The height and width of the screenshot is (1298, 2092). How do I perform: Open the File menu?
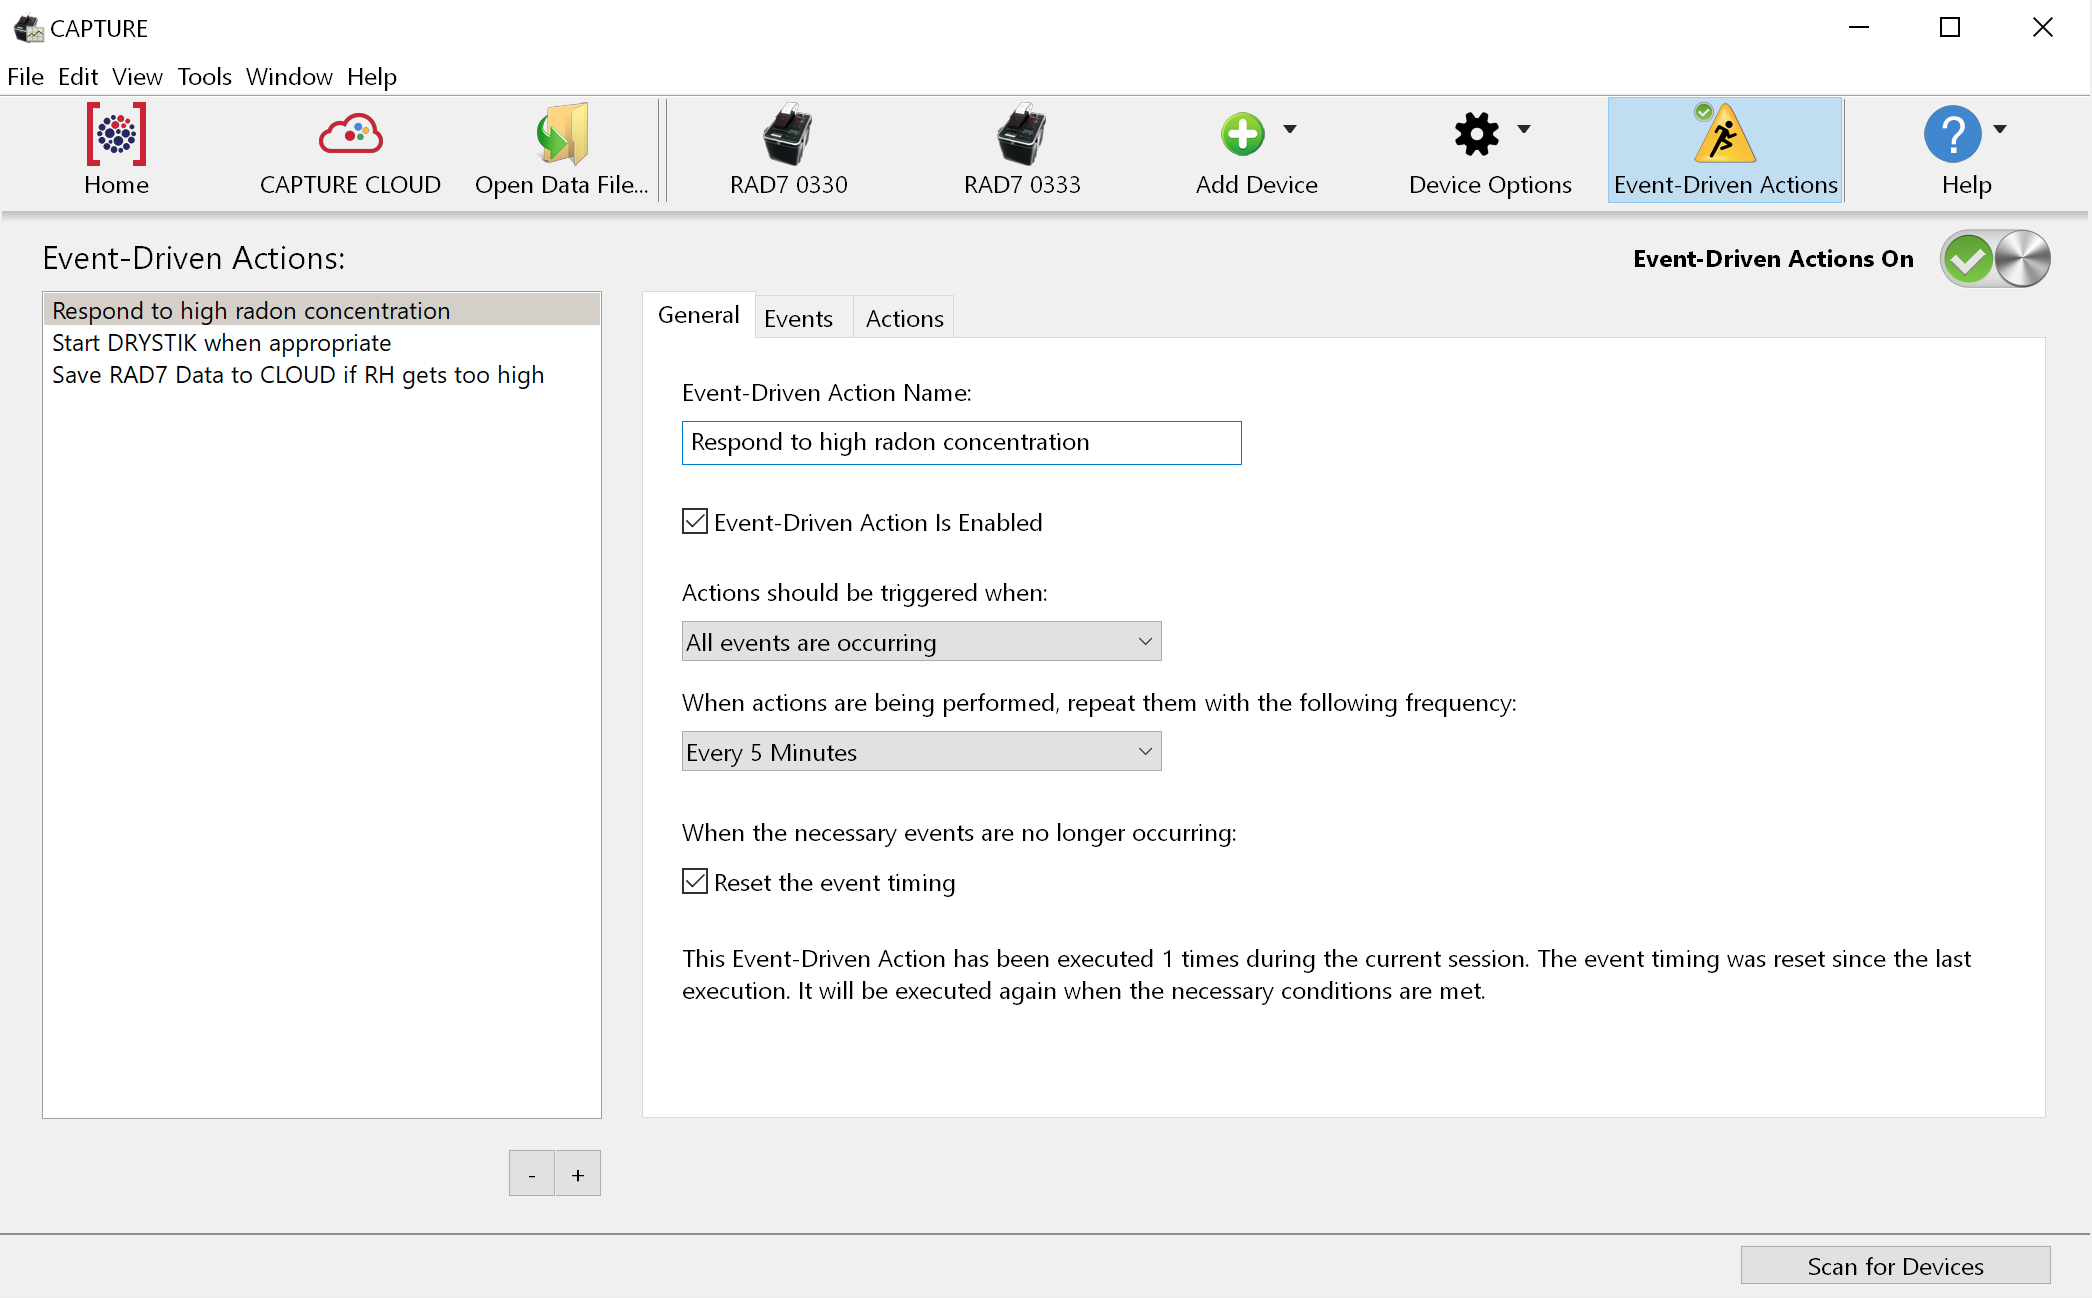[26, 77]
